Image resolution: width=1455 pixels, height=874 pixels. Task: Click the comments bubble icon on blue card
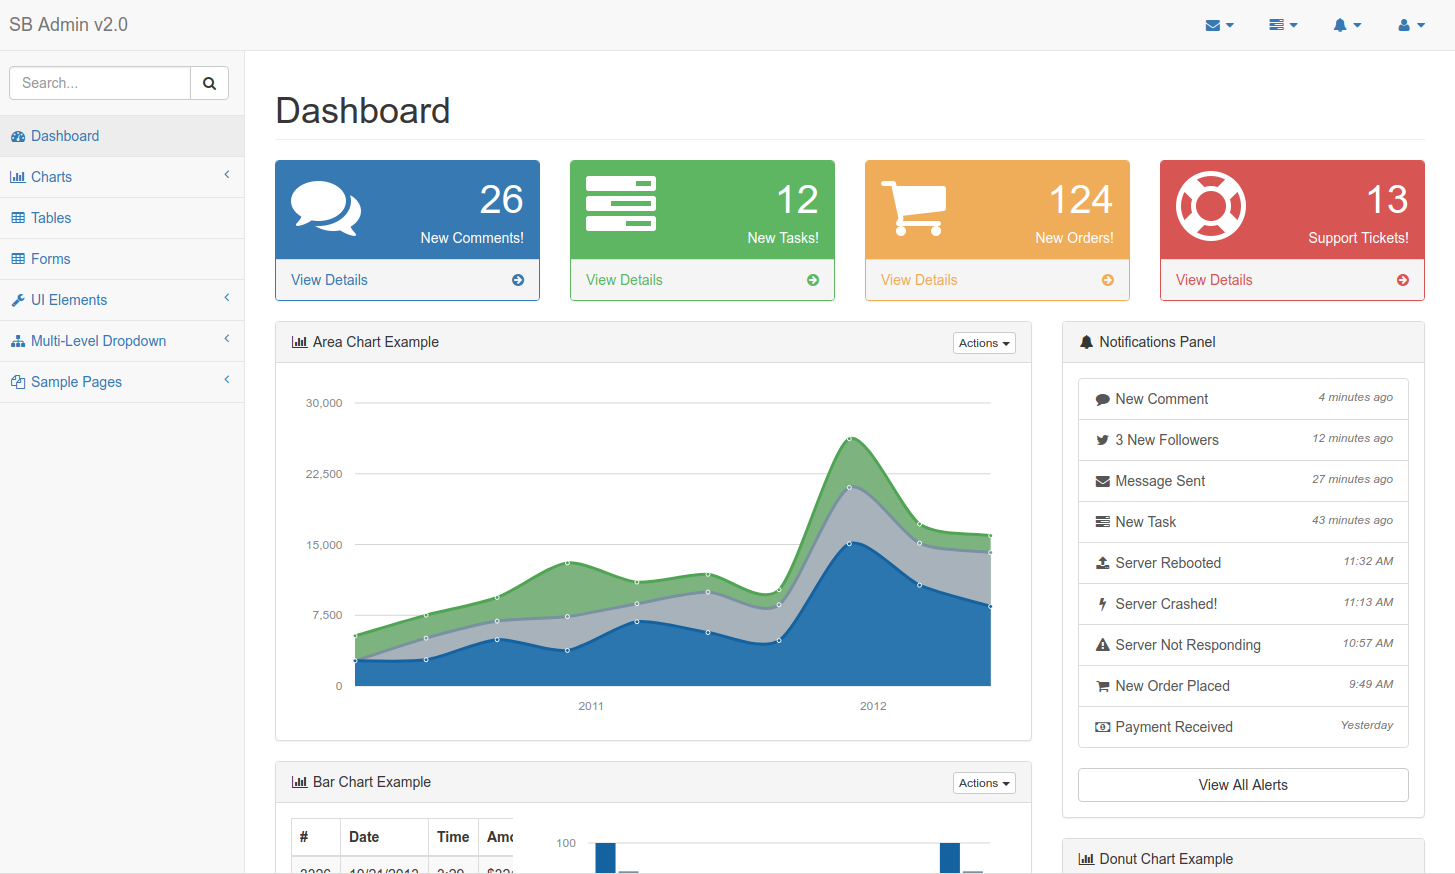coord(326,208)
